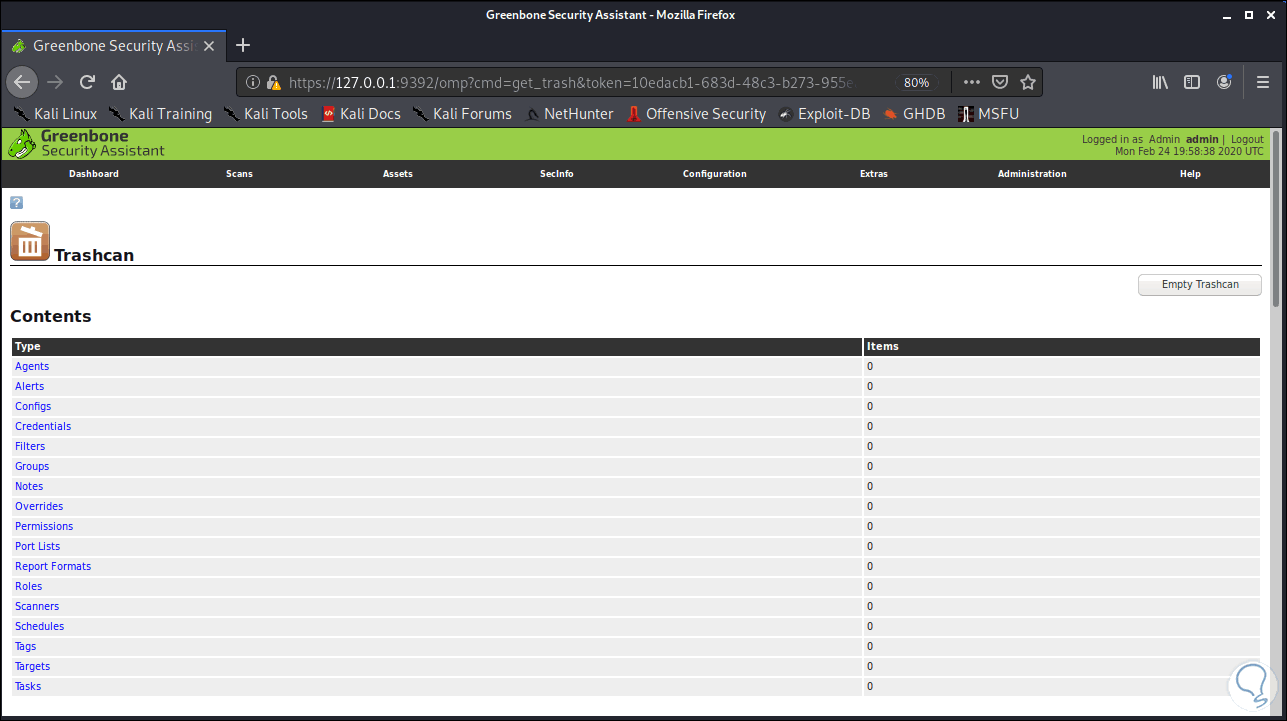Jump to Agents in trashcan contents
The width and height of the screenshot is (1287, 721).
tap(32, 366)
